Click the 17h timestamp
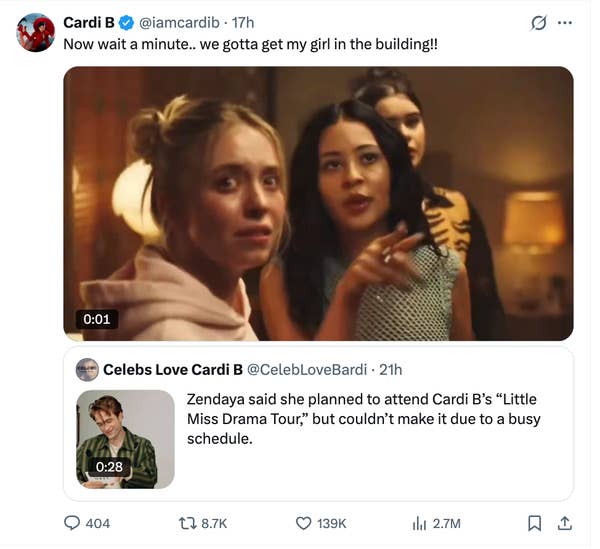The width and height of the screenshot is (600, 549). tap(244, 23)
